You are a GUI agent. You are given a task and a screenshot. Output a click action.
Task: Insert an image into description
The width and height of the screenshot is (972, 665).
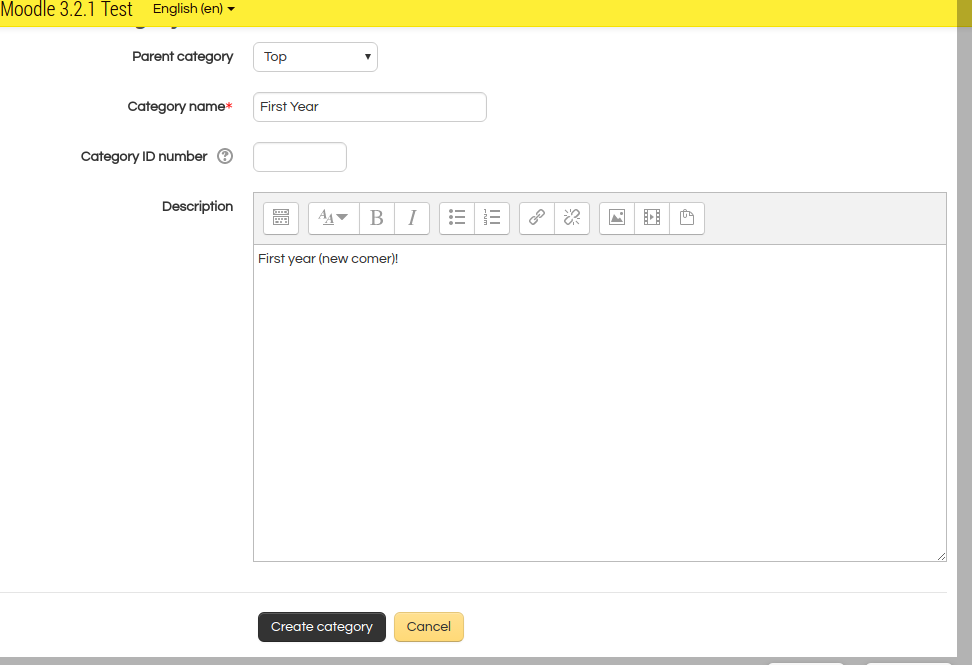click(617, 218)
